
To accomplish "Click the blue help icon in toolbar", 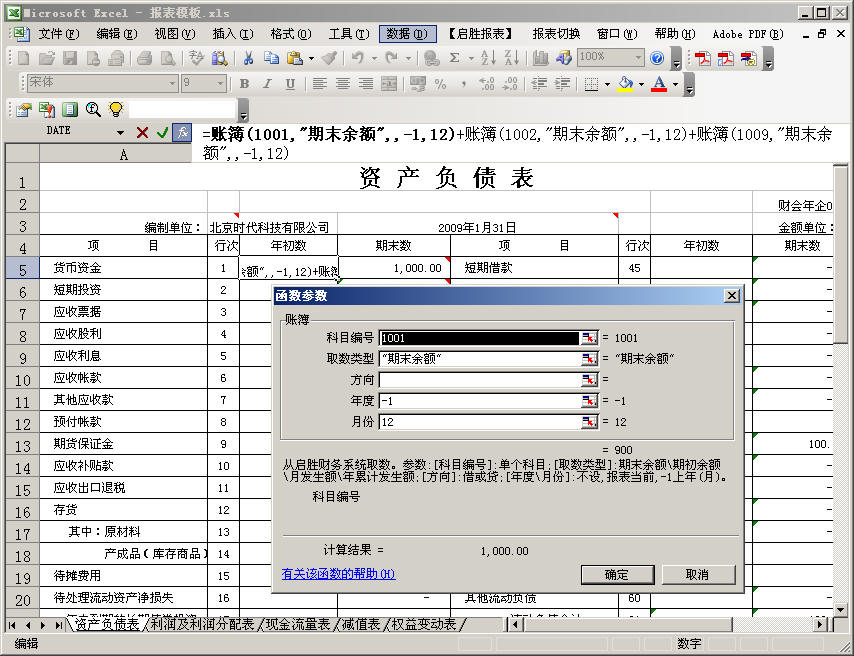I will tap(657, 58).
